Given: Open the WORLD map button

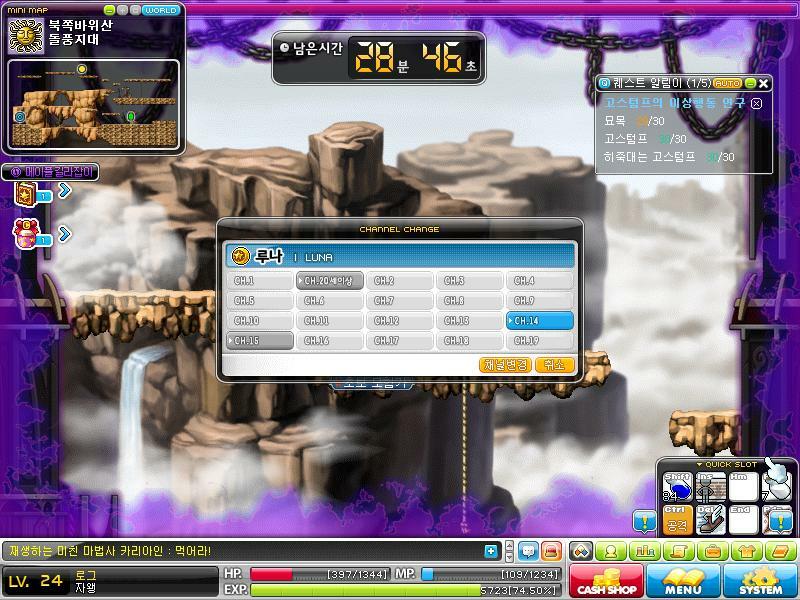Looking at the screenshot, I should coord(161,10).
